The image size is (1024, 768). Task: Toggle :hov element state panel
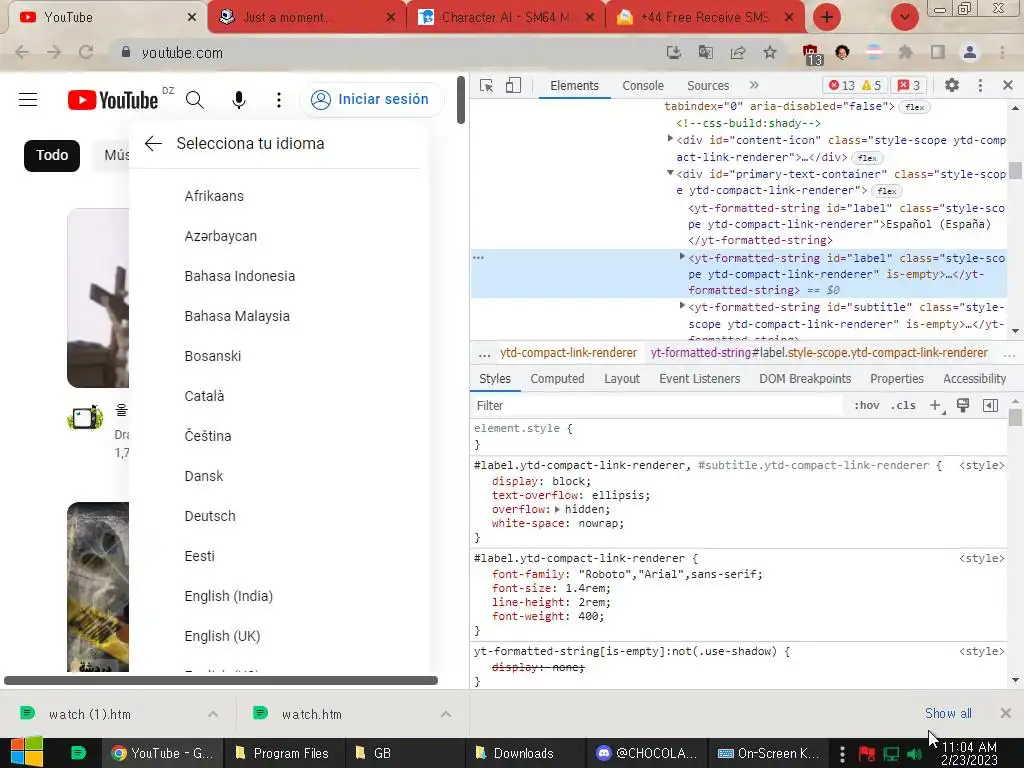(867, 406)
